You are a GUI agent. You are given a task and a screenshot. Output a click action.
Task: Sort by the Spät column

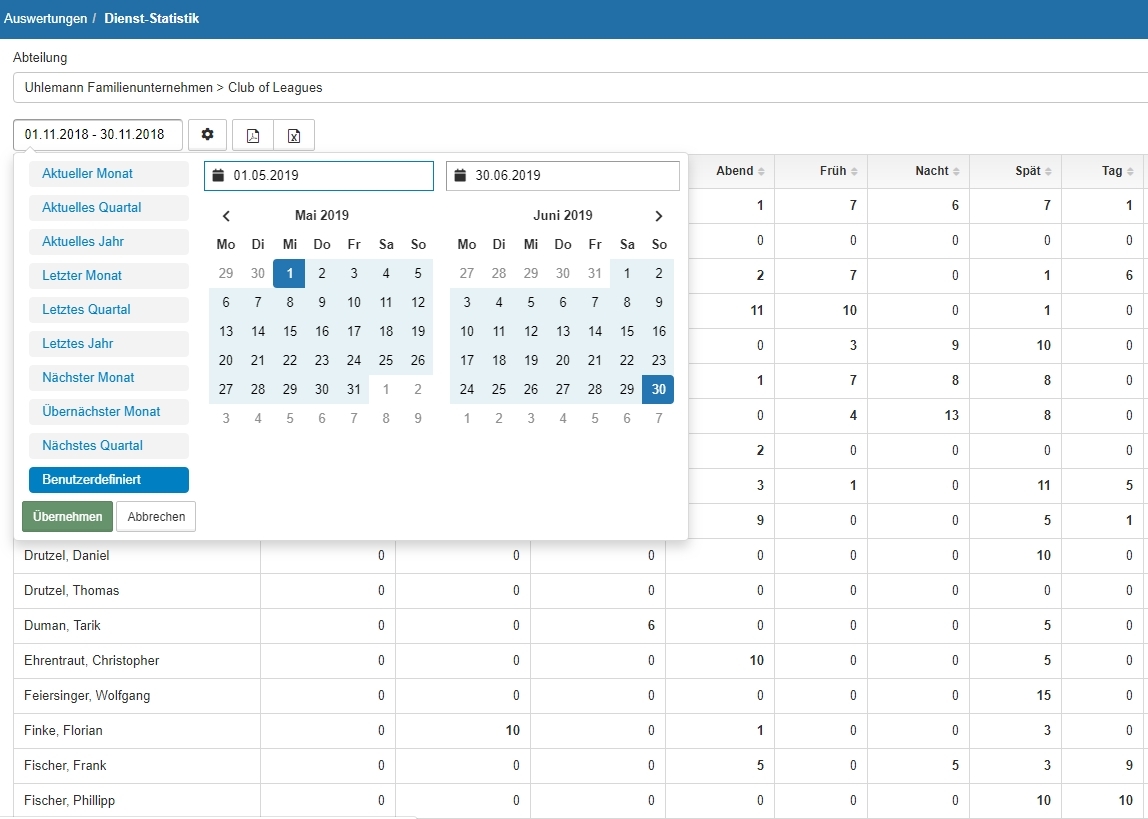[x=1033, y=171]
